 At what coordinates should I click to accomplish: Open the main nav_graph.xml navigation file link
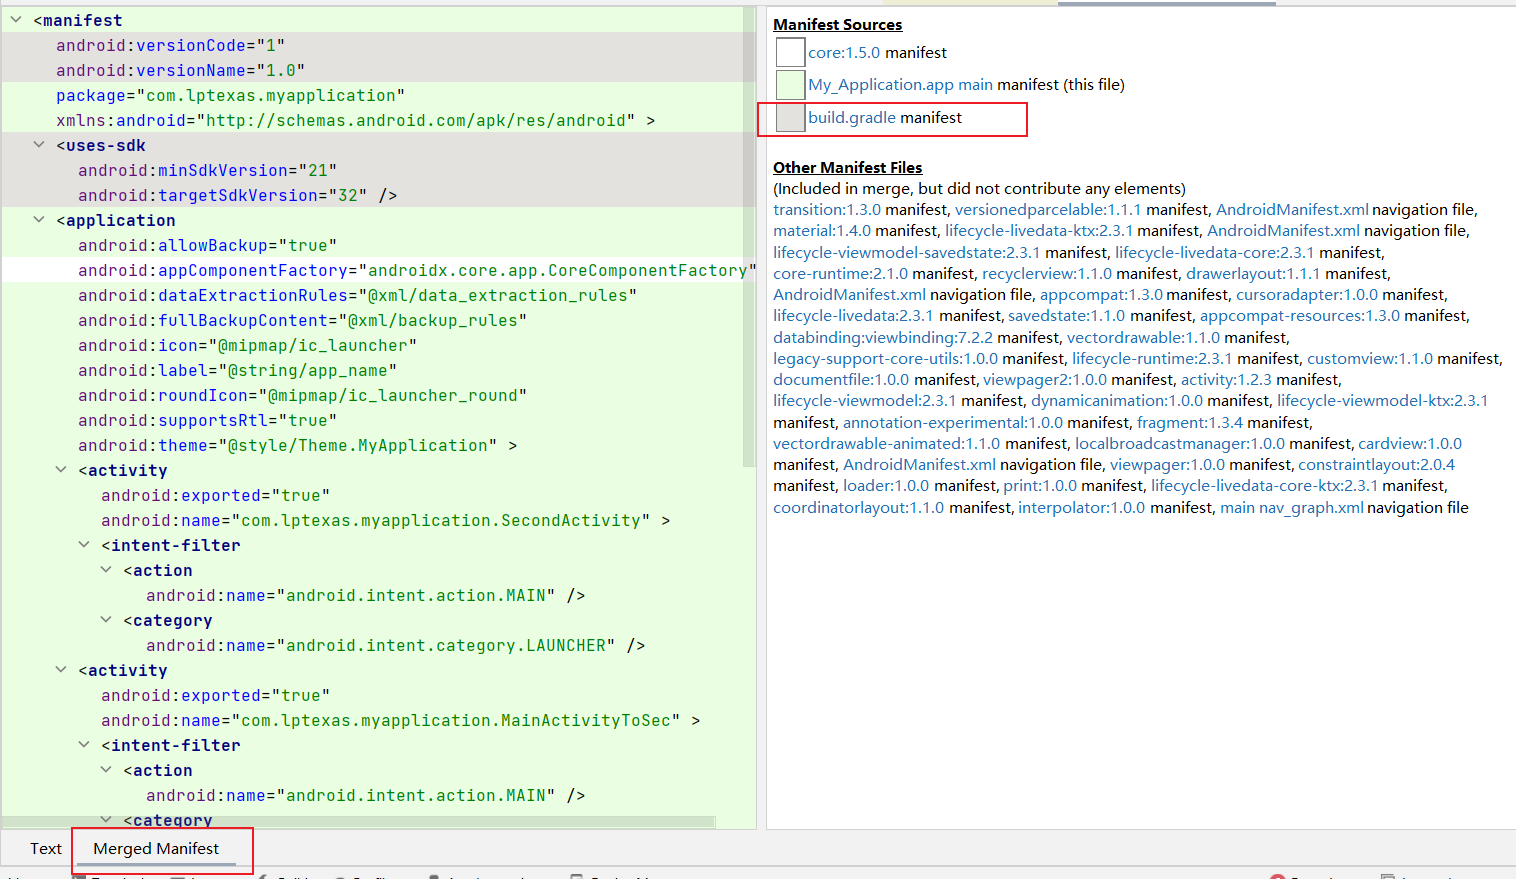click(x=1291, y=508)
